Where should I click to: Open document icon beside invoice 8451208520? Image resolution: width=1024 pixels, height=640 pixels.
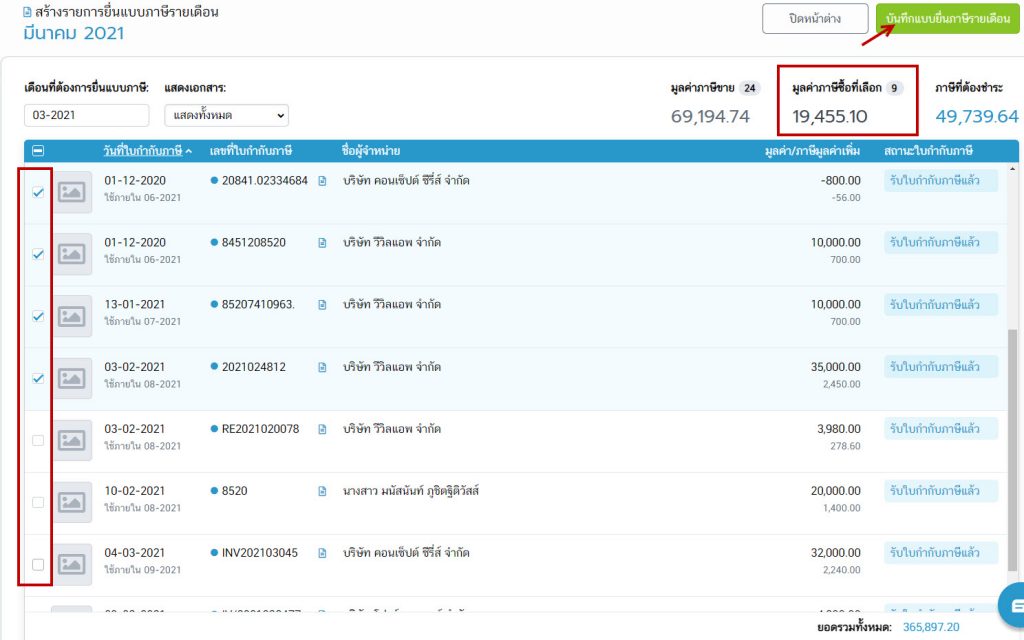point(322,242)
